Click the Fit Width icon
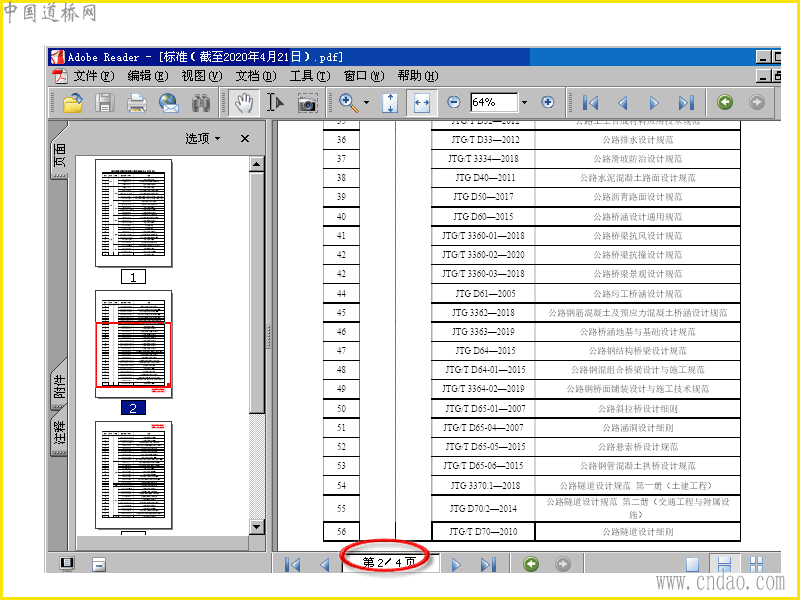The height and width of the screenshot is (600, 800). pos(422,103)
